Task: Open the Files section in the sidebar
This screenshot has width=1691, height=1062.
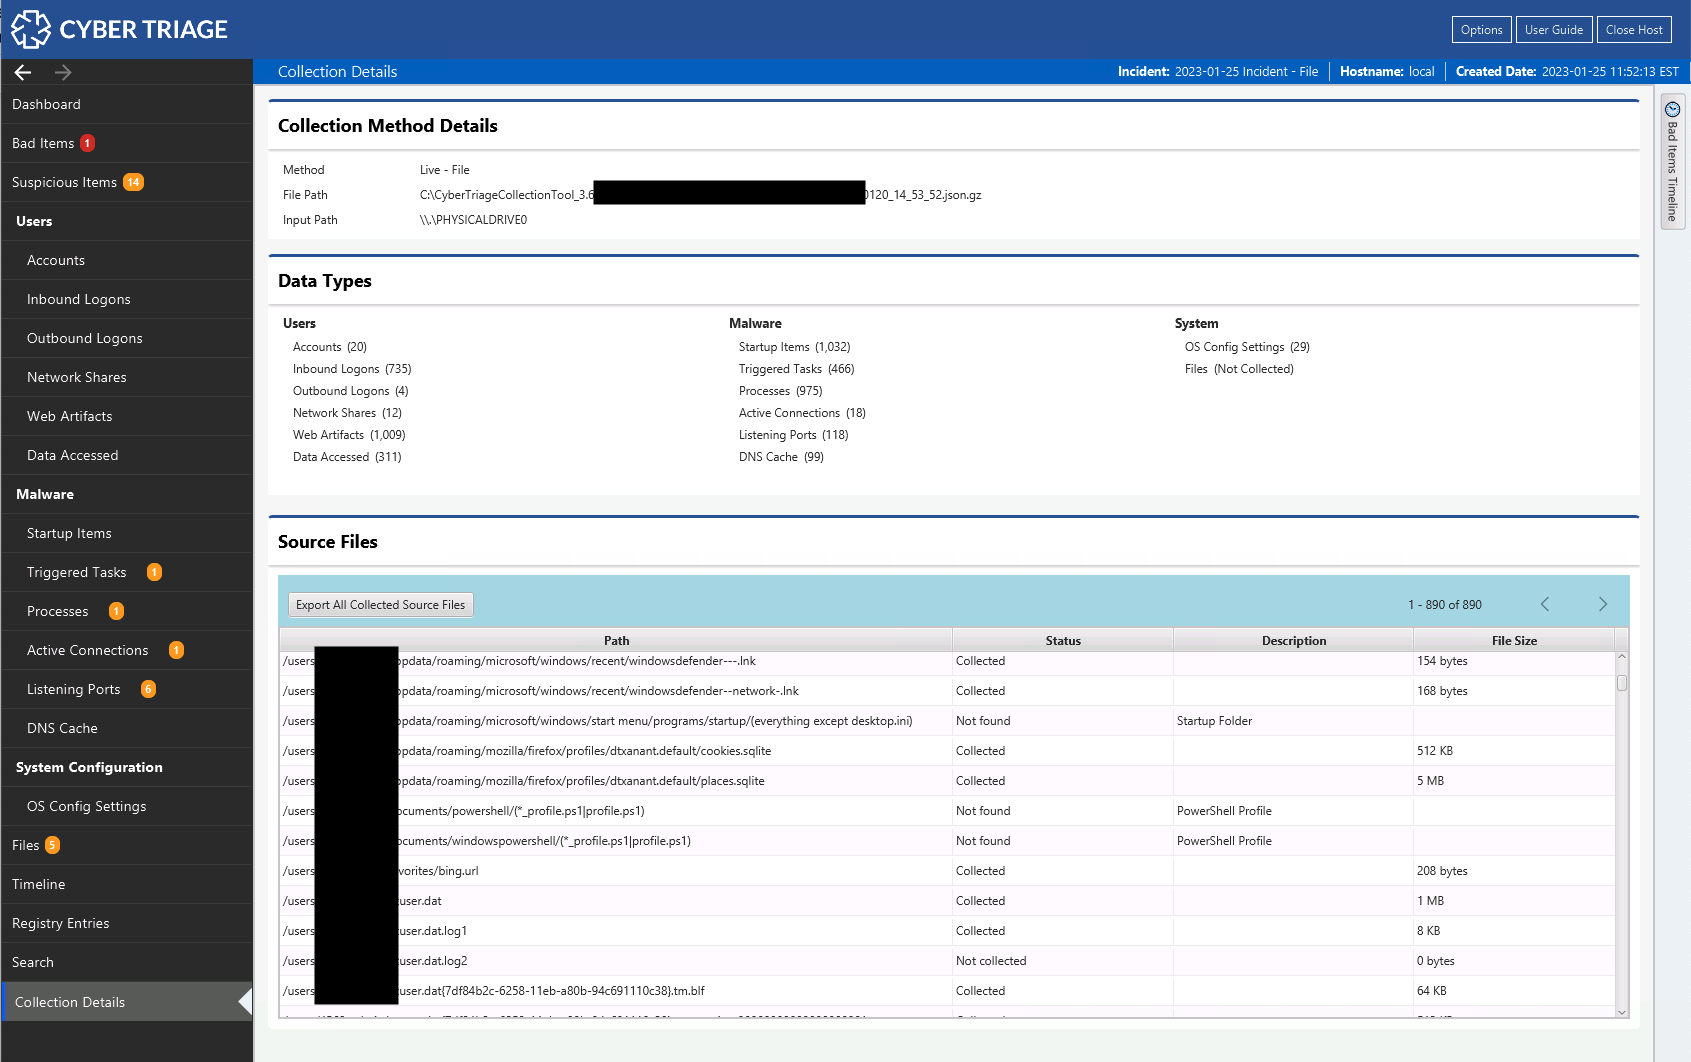Action: click(x=127, y=845)
